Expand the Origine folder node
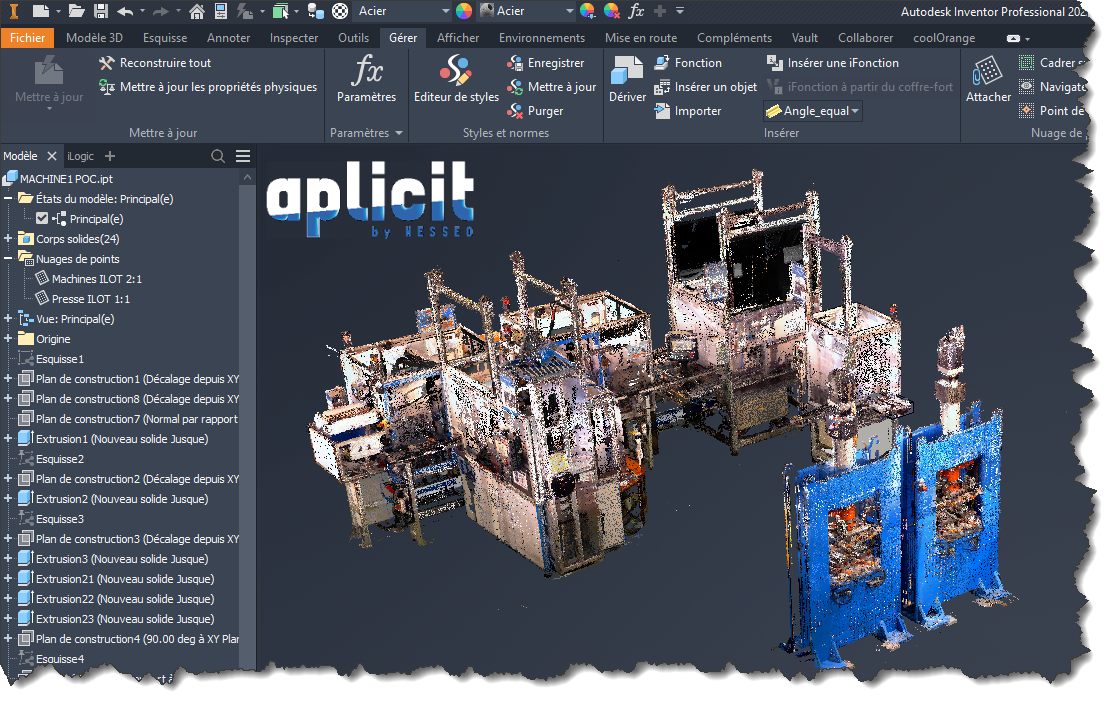 coord(8,339)
